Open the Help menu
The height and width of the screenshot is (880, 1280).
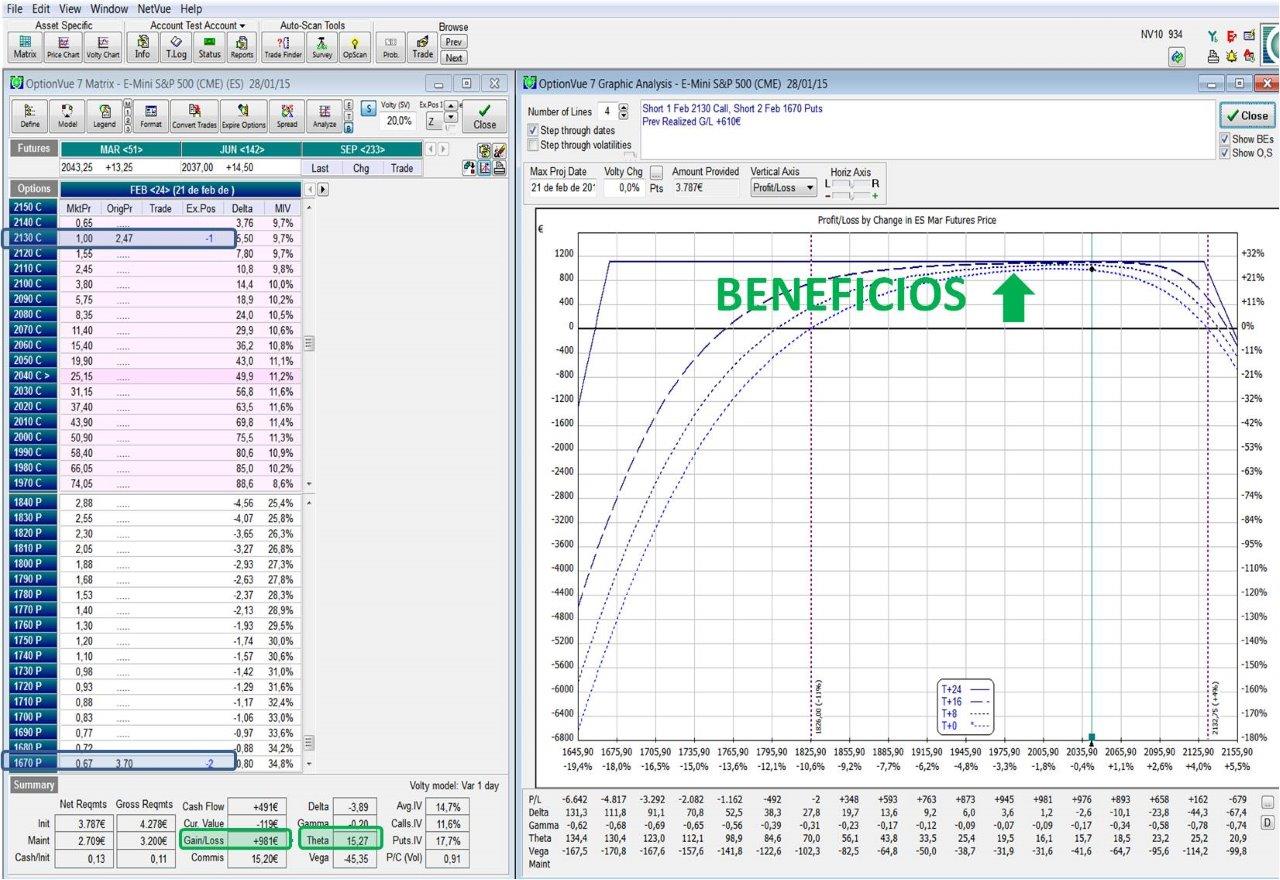tap(191, 8)
